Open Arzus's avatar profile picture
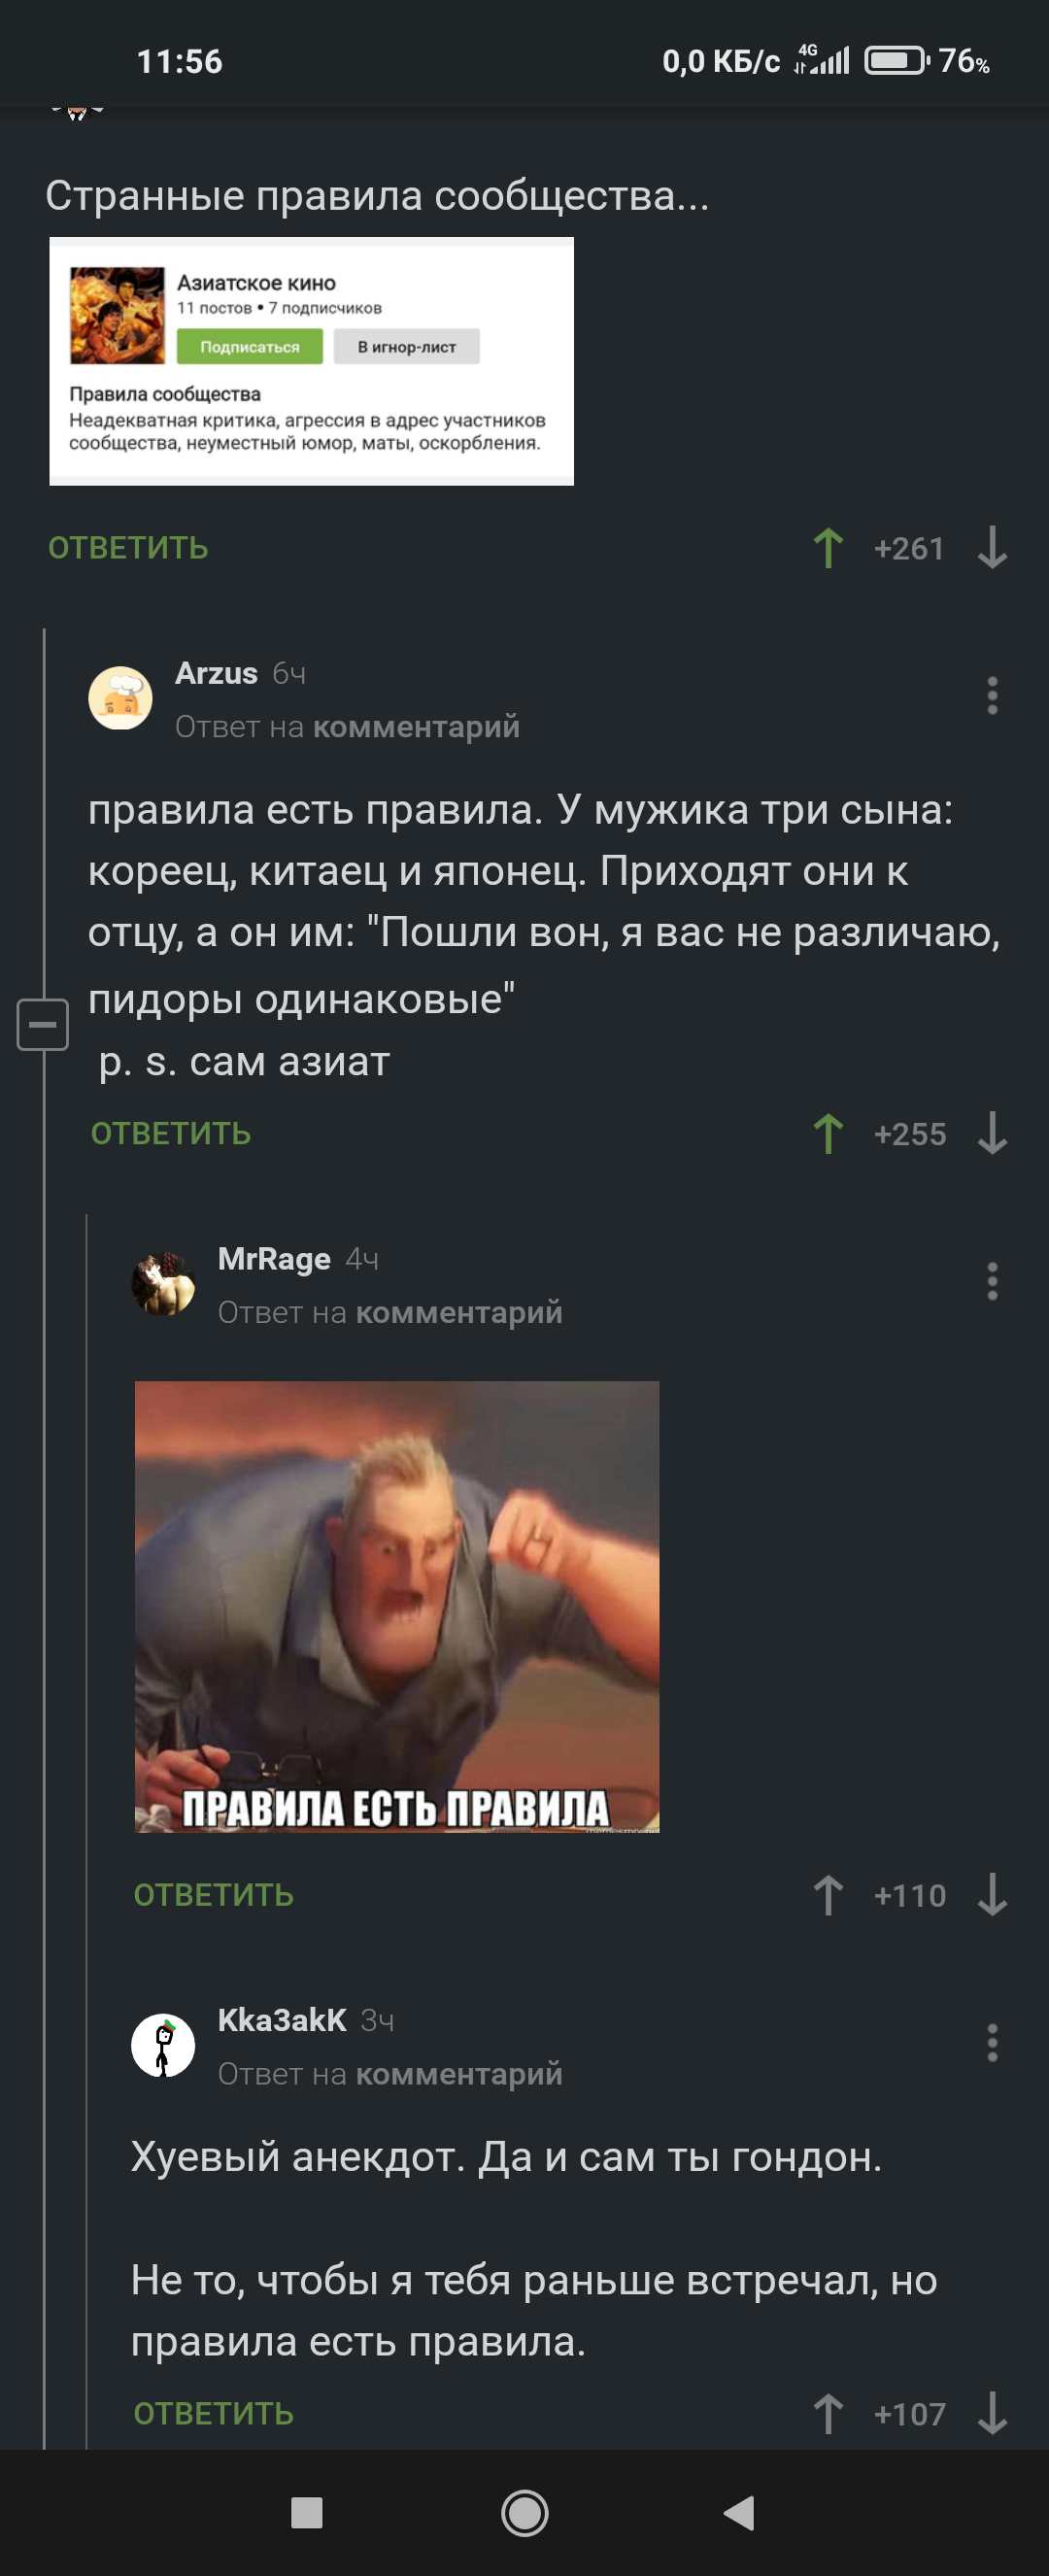 coord(120,698)
